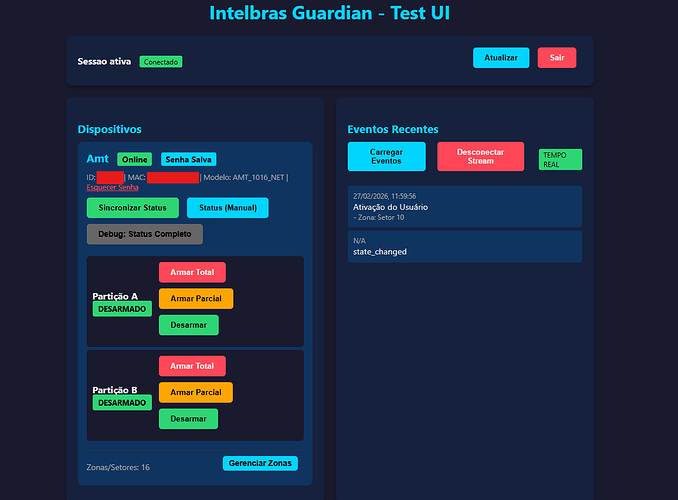This screenshot has width=678, height=500.
Task: Click the Sessao ativa label
Action: click(104, 61)
